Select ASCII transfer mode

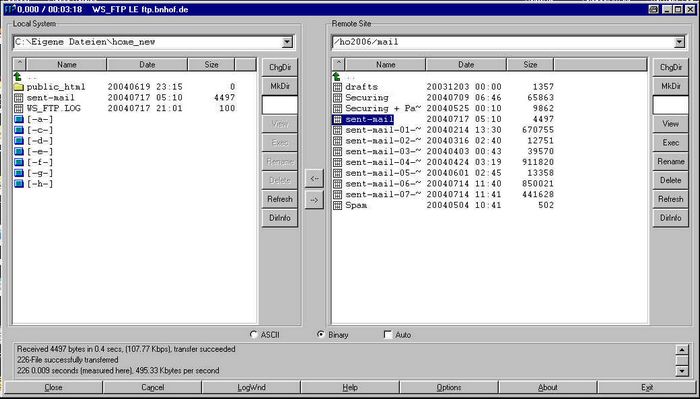pyautogui.click(x=254, y=334)
